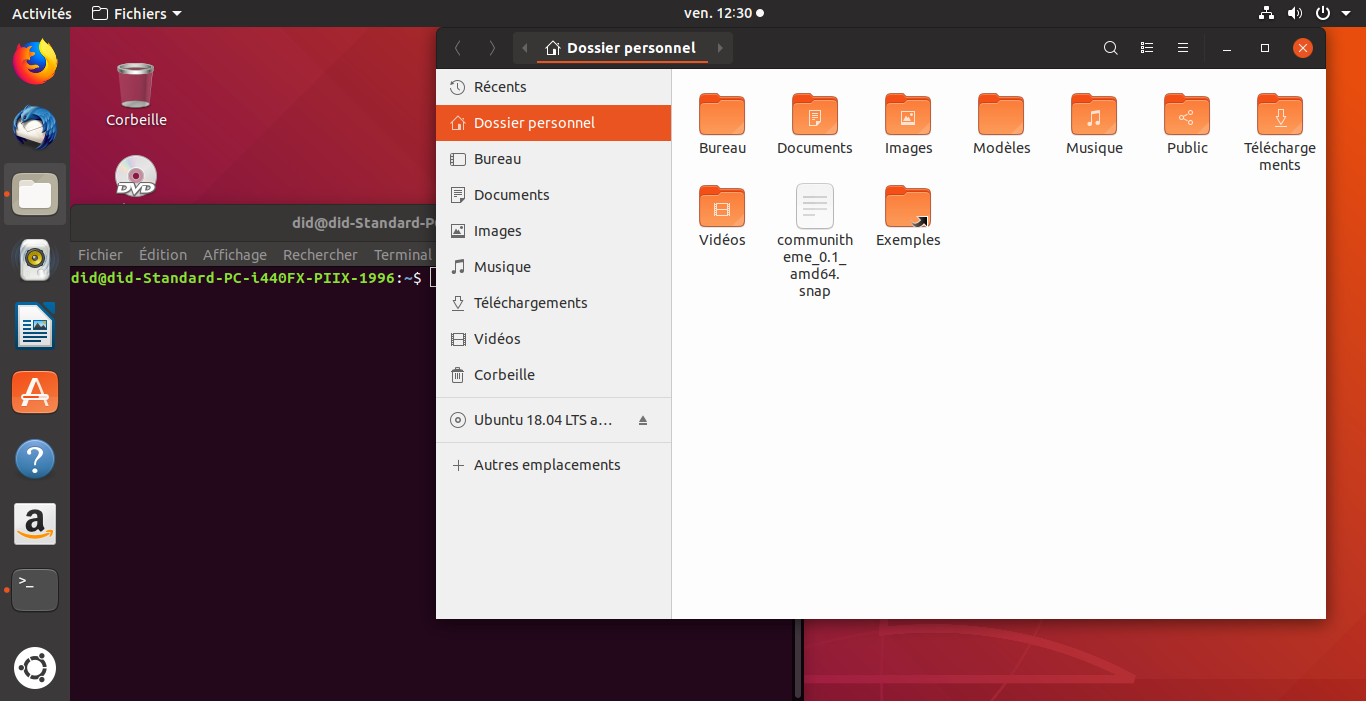
Task: Launch Rhythmbox from the dock
Action: pos(35,260)
